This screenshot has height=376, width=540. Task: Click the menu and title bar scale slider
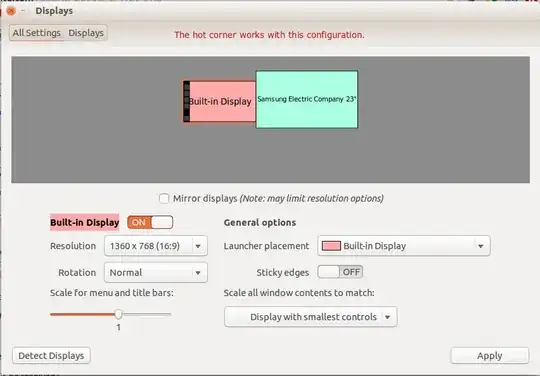point(111,314)
